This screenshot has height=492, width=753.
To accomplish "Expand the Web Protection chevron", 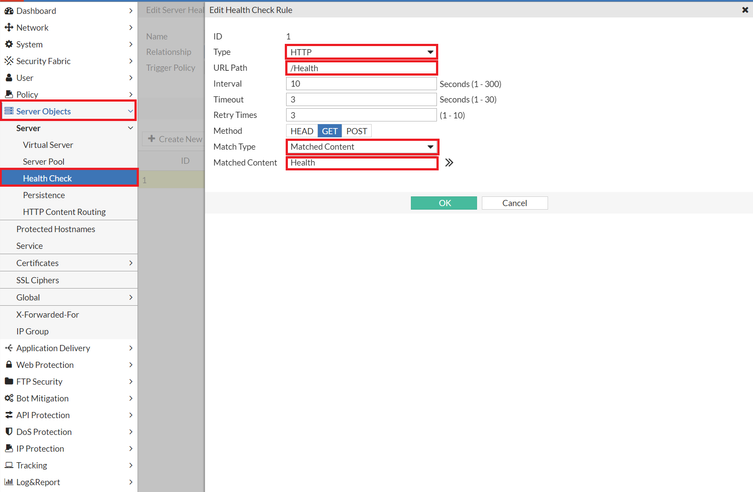I will coord(131,365).
